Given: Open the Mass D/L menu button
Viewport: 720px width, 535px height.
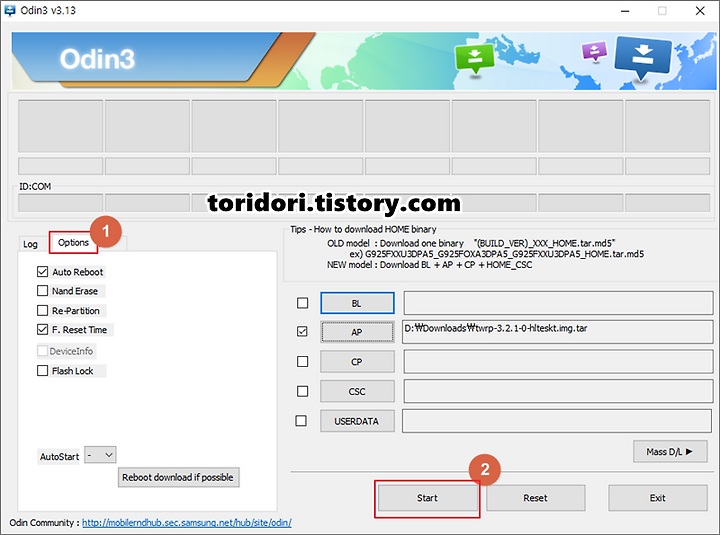Looking at the screenshot, I should [670, 452].
